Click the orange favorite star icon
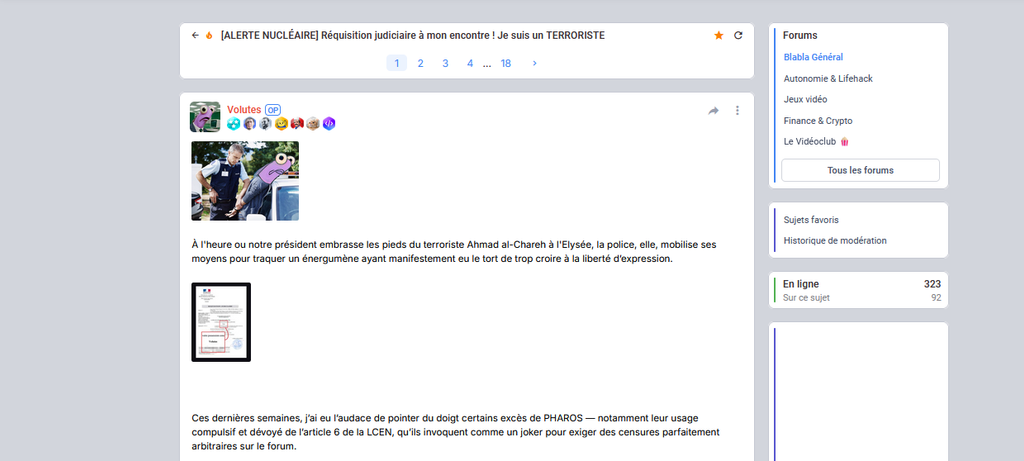The image size is (1024, 461). click(718, 35)
